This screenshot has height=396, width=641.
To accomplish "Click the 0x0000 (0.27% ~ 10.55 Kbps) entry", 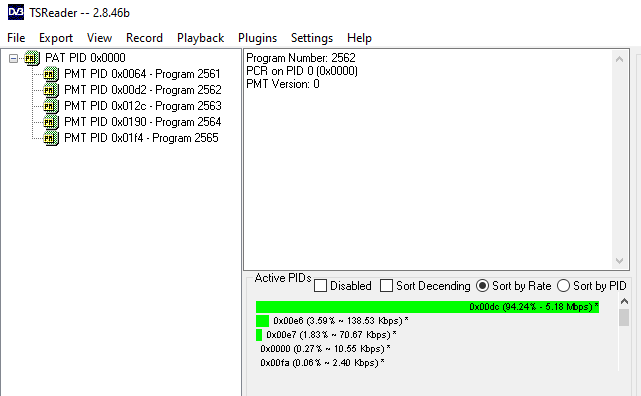I will point(325,349).
